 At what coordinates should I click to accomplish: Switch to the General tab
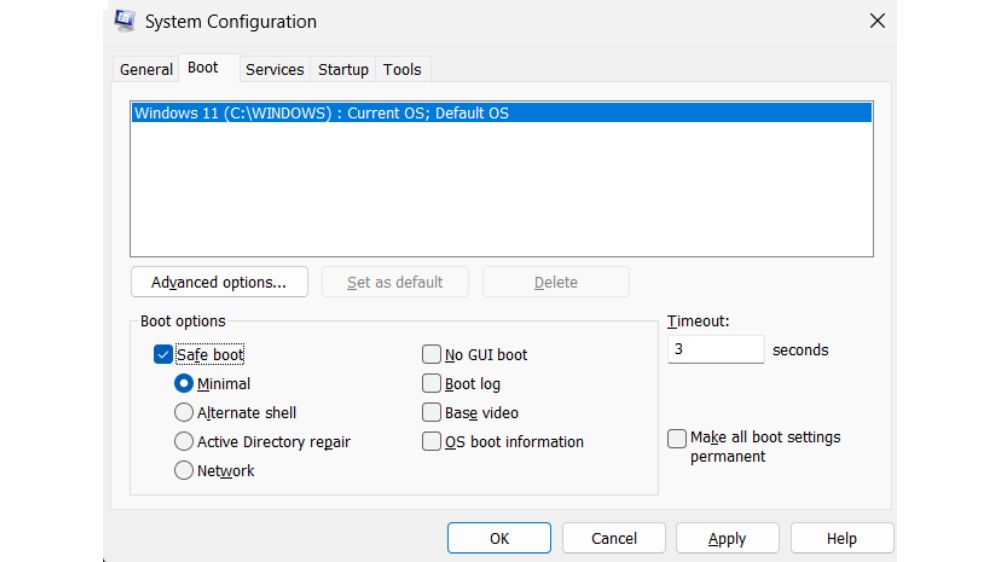coord(146,69)
